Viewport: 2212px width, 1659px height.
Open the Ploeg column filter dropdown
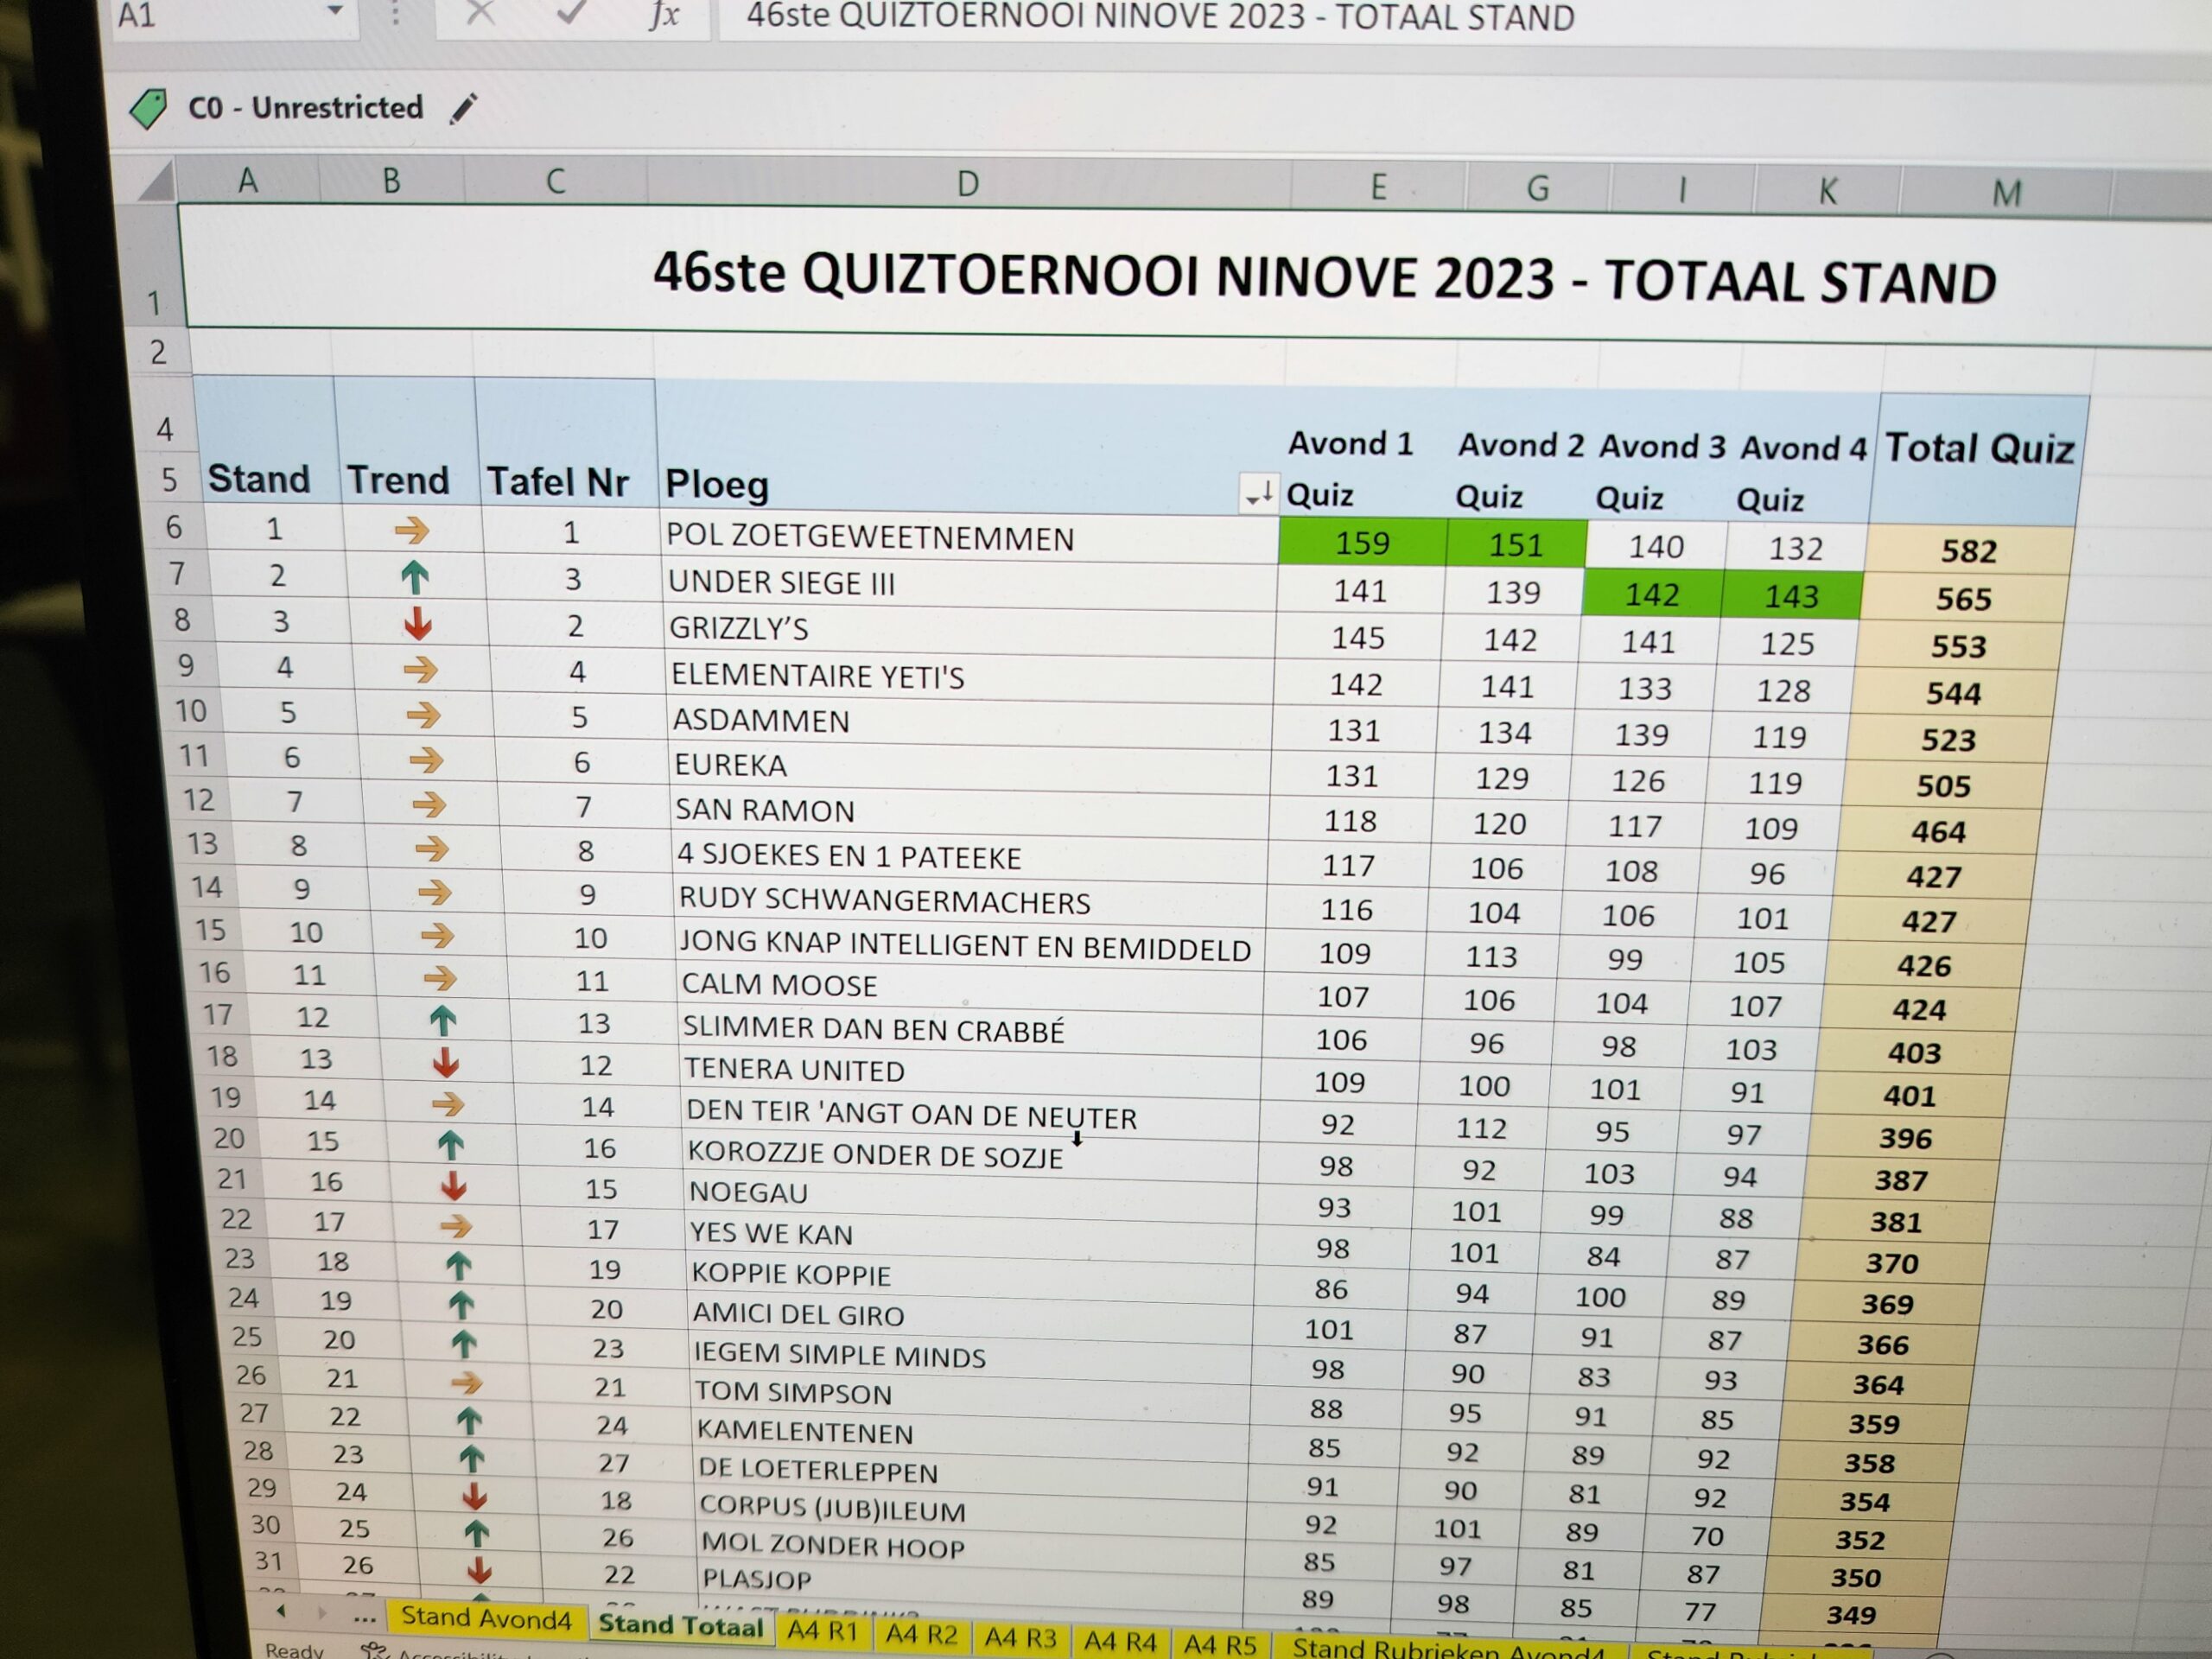(1259, 493)
